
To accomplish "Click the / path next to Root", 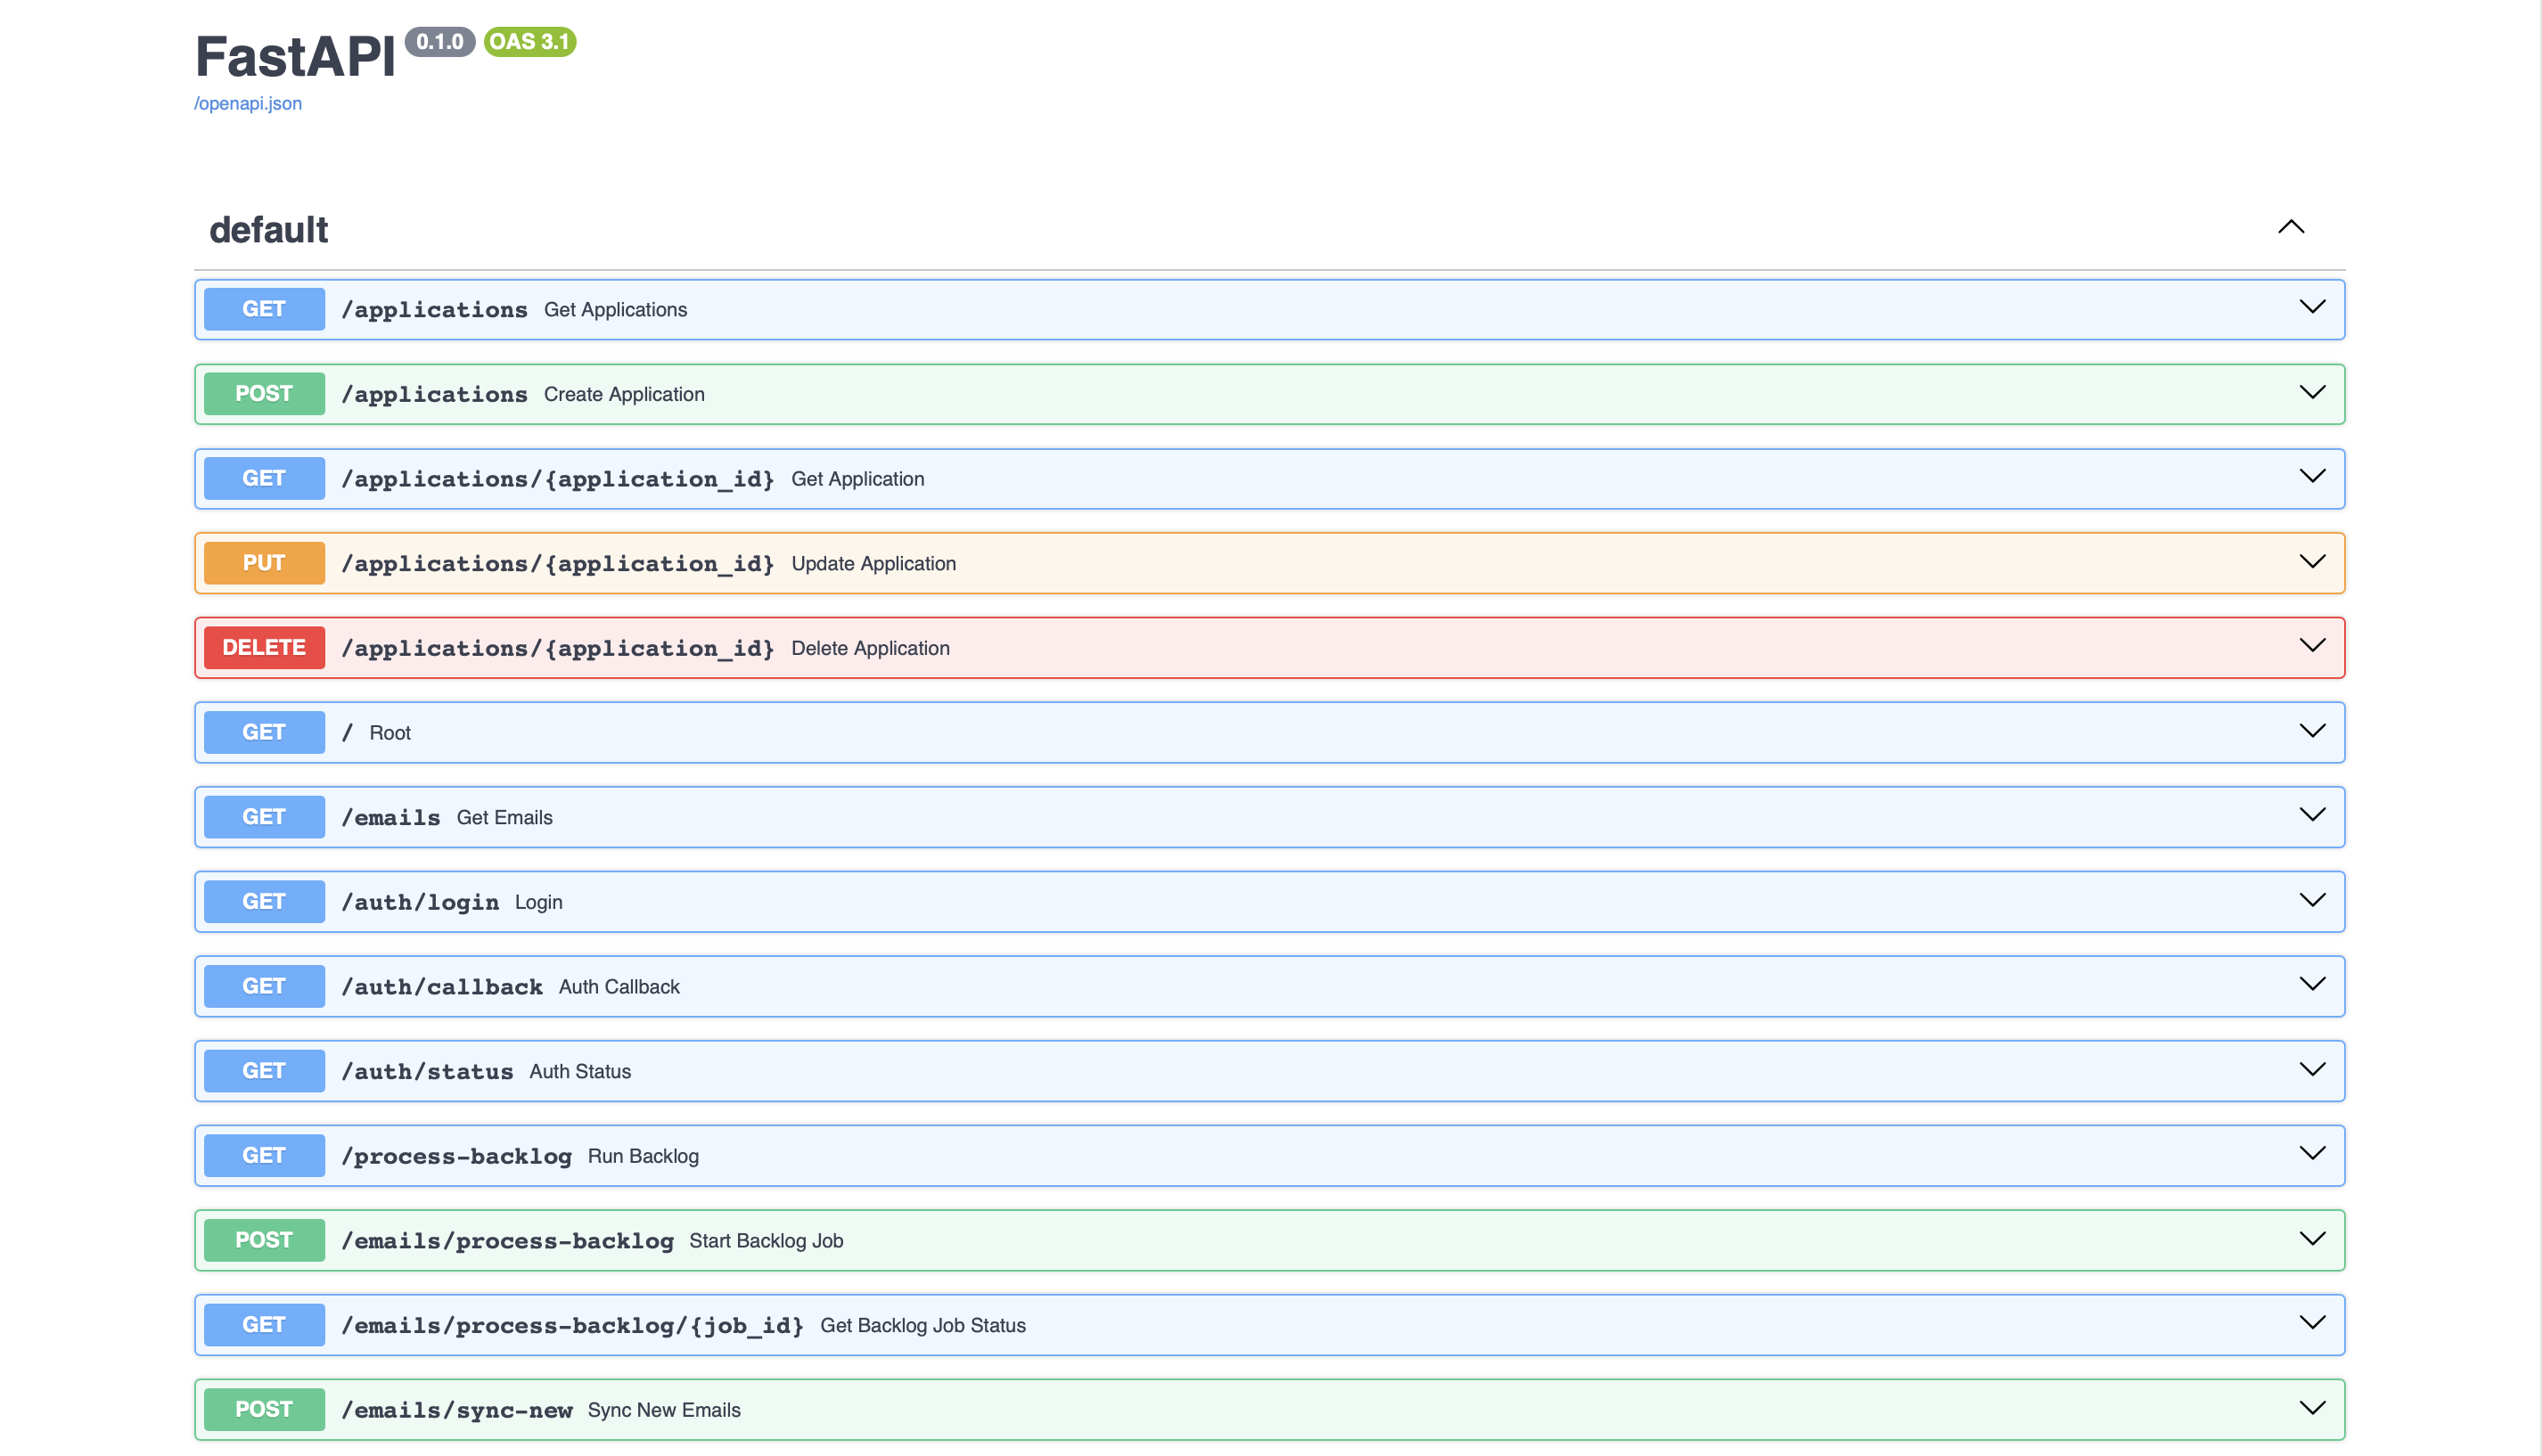I will (x=347, y=733).
